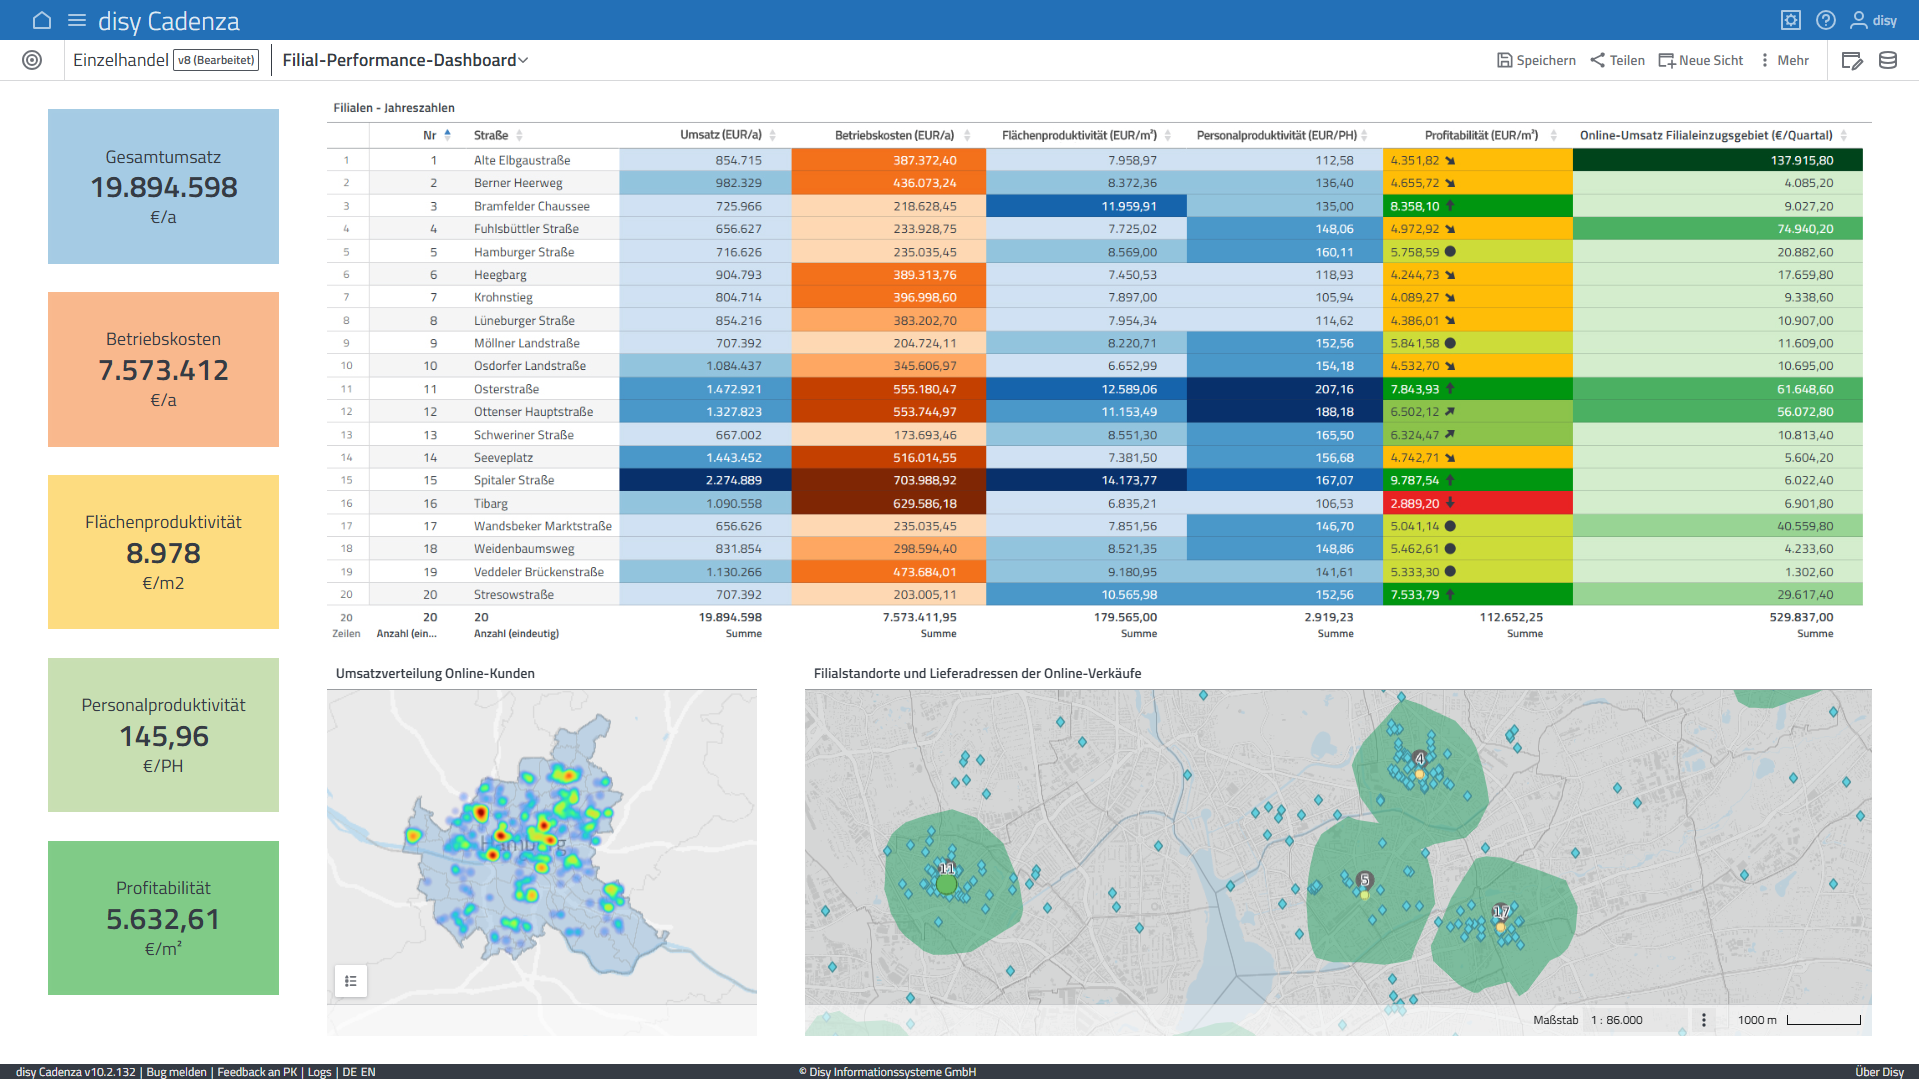Click the edit dashboard design icon
This screenshot has width=1919, height=1079.
(x=1851, y=61)
